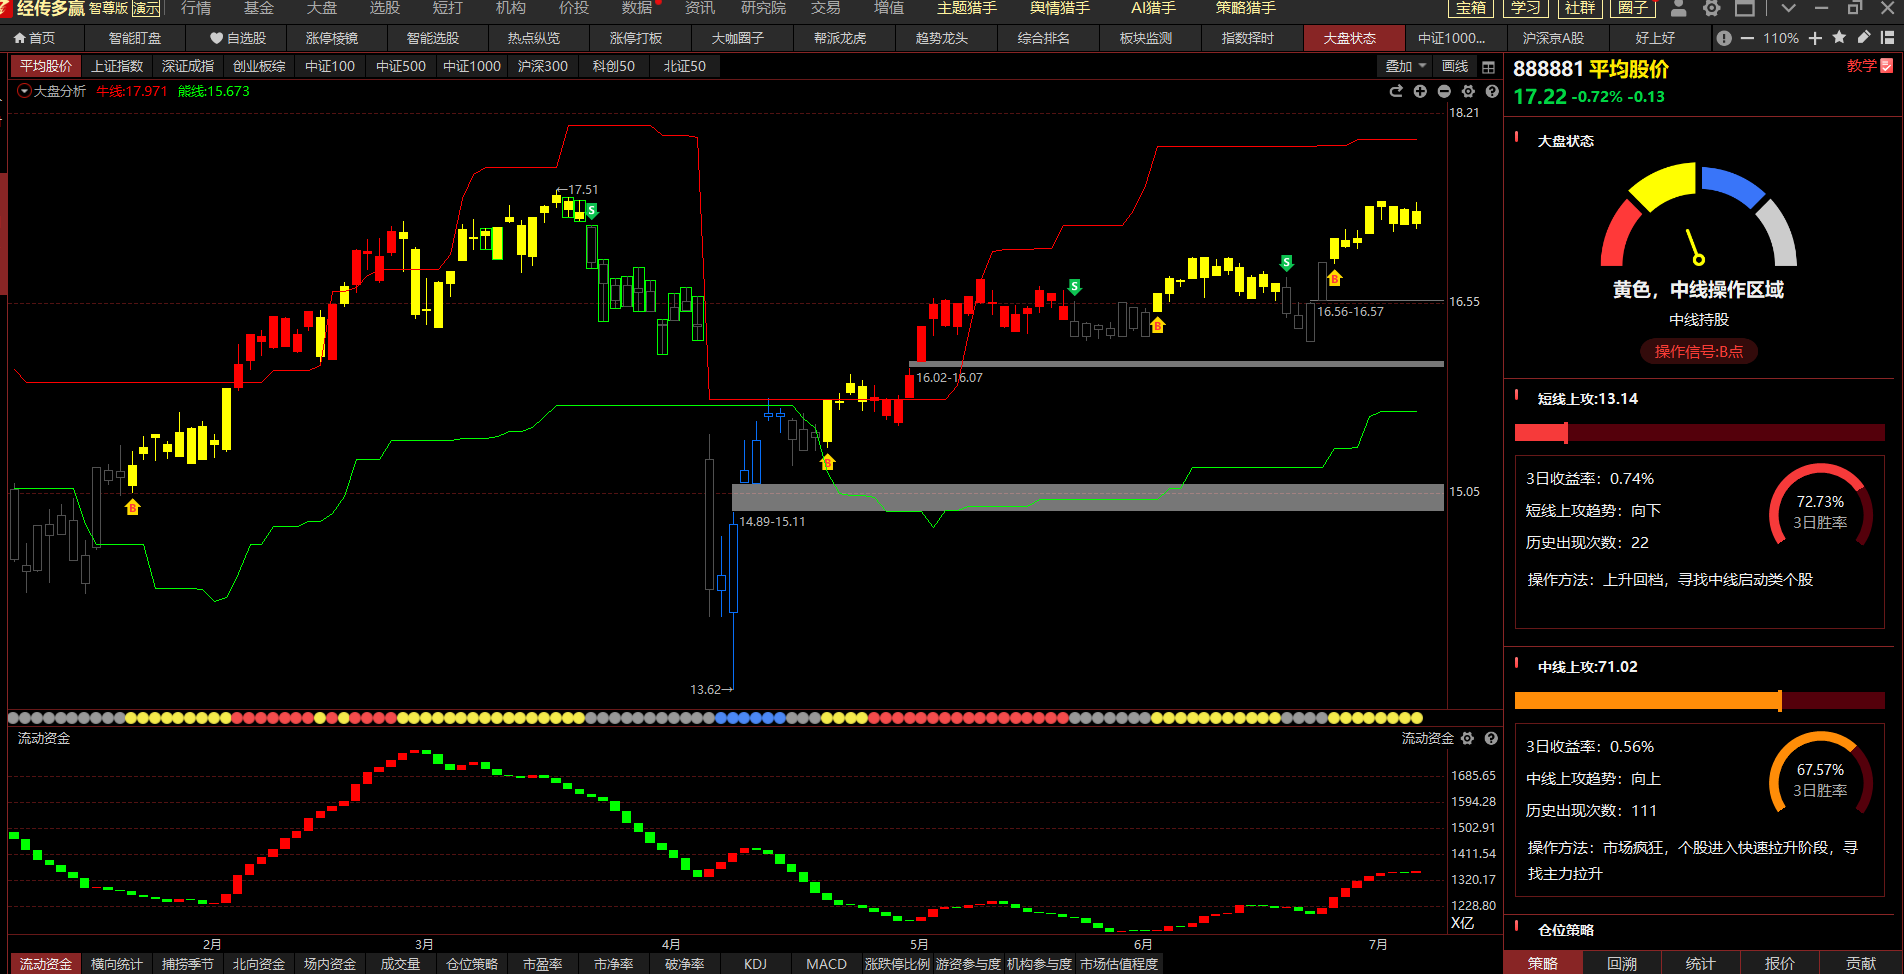Zoom in chart with circled plus icon
Viewport: 1904px width, 974px height.
pyautogui.click(x=1420, y=91)
